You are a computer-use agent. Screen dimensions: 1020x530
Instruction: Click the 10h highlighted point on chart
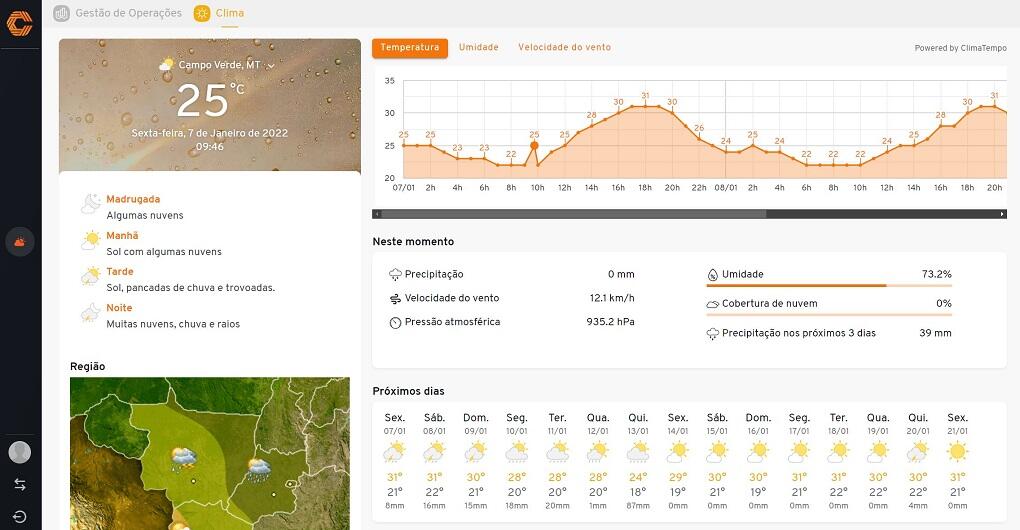(x=534, y=146)
